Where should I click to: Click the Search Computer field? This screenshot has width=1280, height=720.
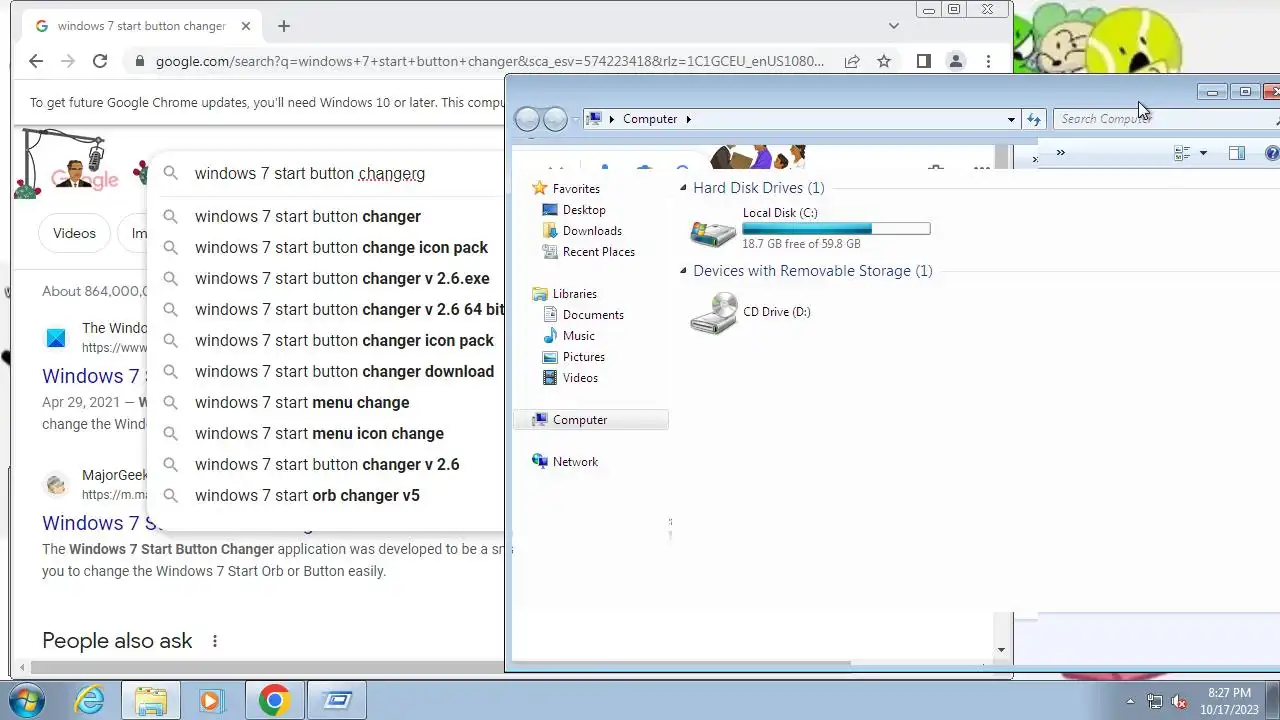click(x=1165, y=119)
